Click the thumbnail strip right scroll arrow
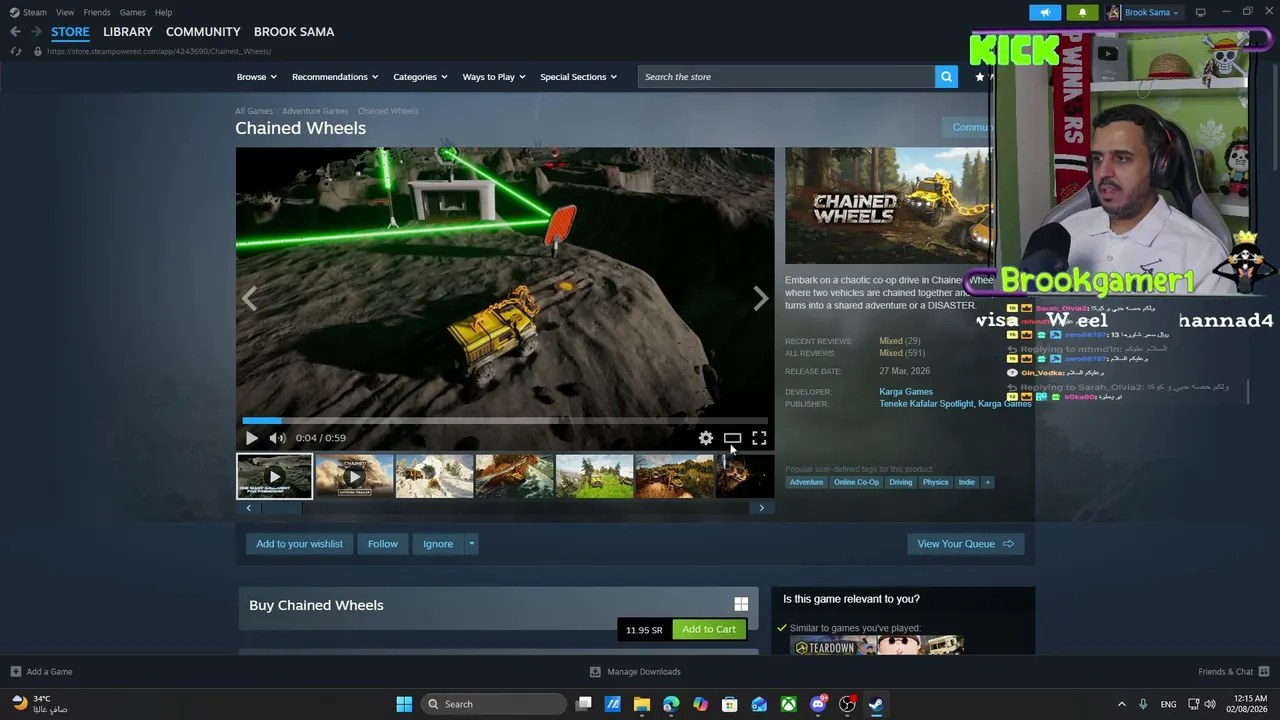 pos(761,508)
